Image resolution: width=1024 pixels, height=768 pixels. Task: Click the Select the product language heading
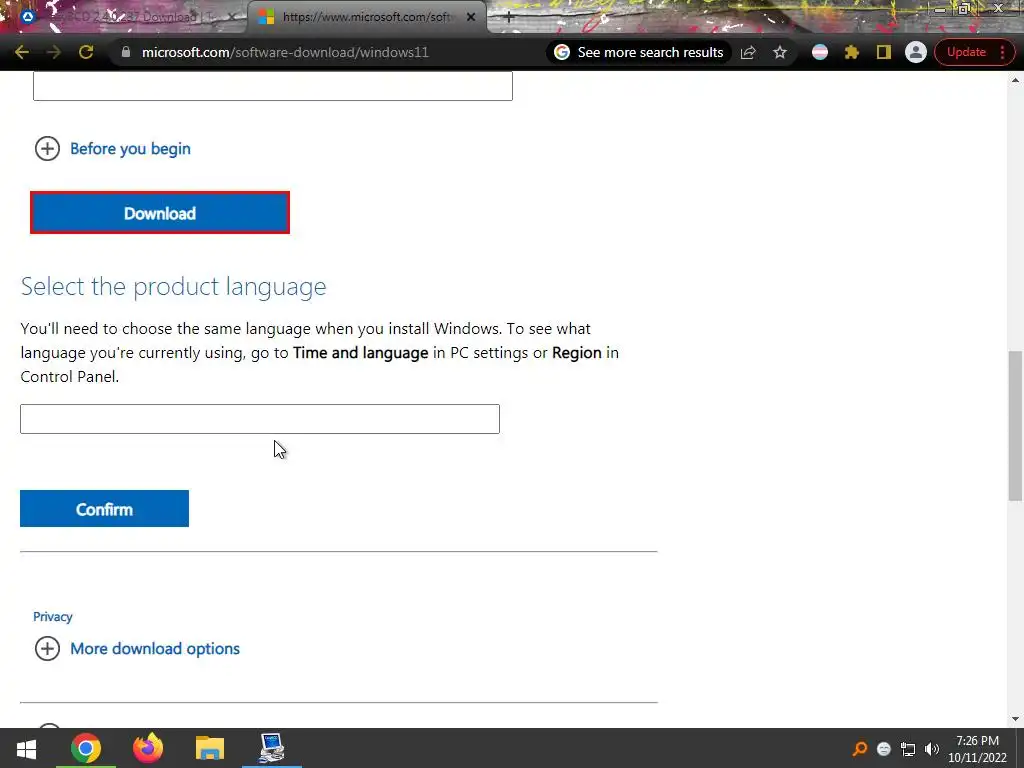point(173,287)
